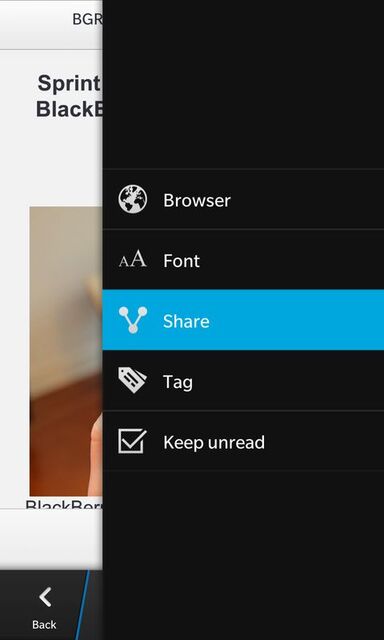The image size is (384, 640).
Task: Tap empty menu area below Keep unread
Action: tap(243, 555)
